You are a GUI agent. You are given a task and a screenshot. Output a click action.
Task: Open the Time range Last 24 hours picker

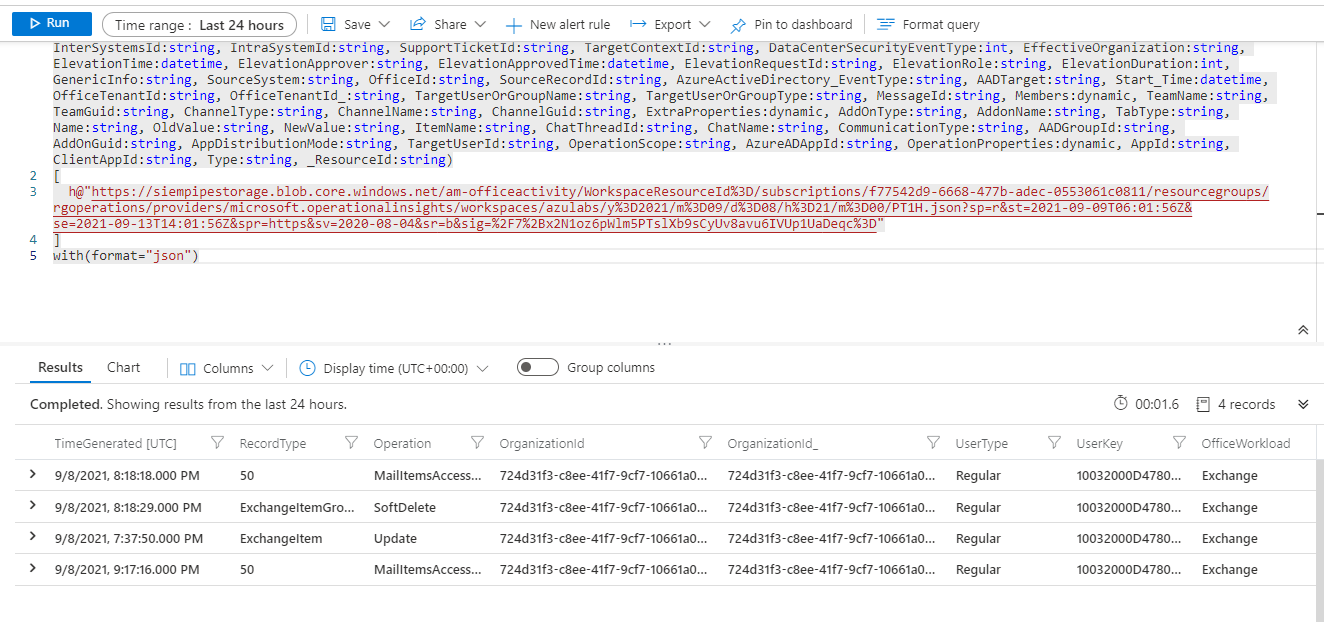199,25
